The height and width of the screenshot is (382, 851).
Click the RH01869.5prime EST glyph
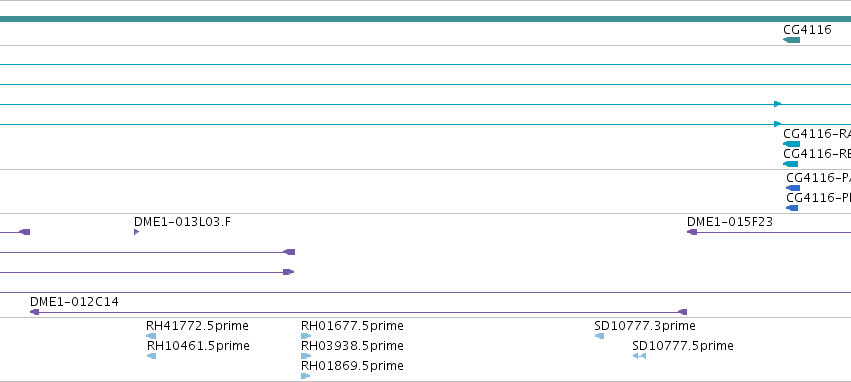[x=306, y=375]
